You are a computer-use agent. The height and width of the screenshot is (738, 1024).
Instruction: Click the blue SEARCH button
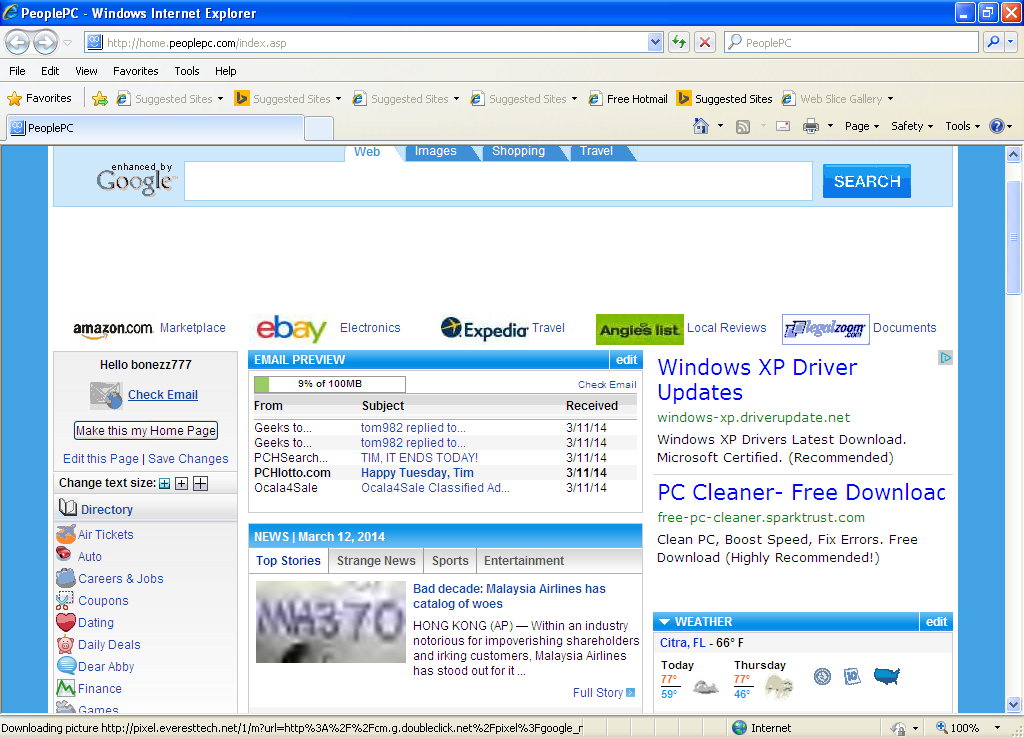tap(867, 181)
